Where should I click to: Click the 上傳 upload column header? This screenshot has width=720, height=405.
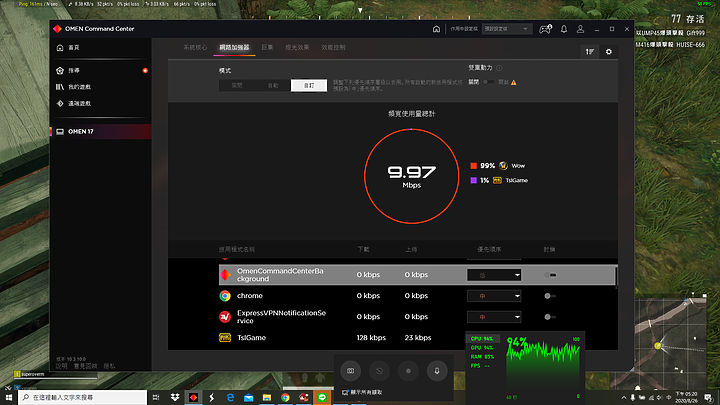point(411,249)
